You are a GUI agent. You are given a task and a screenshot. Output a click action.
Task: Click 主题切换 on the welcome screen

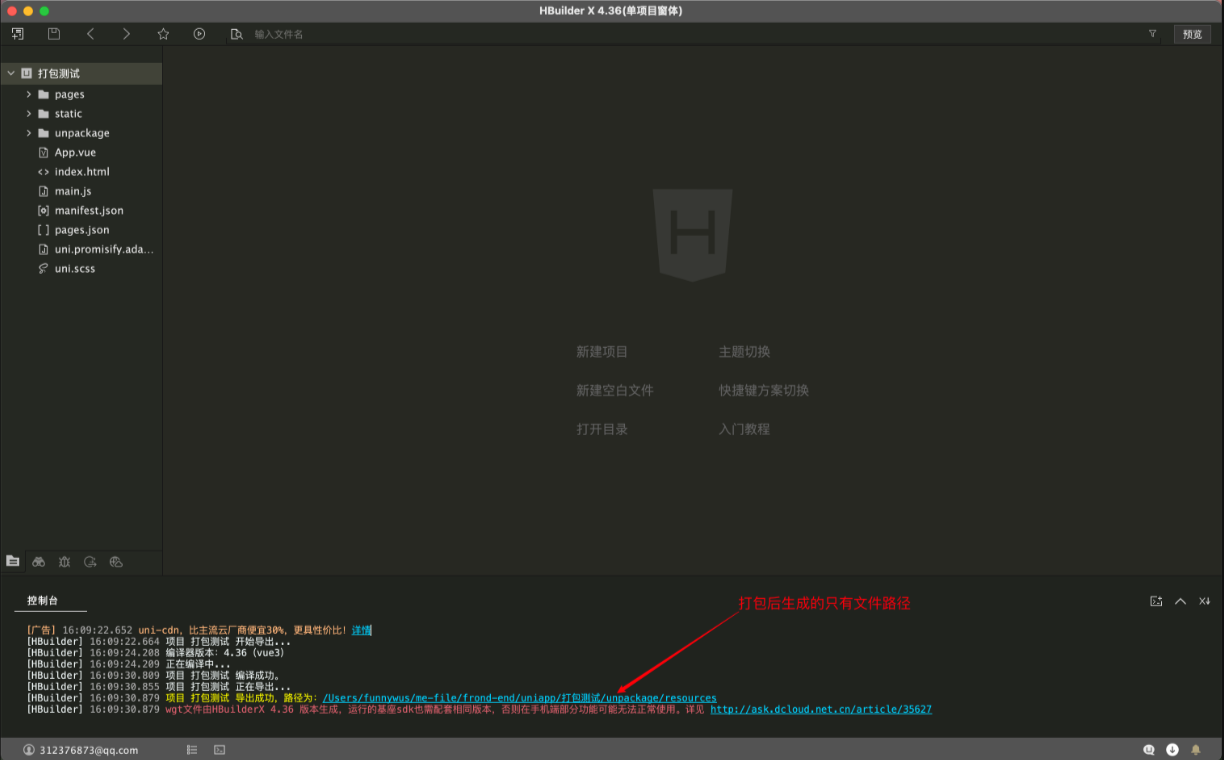point(744,352)
